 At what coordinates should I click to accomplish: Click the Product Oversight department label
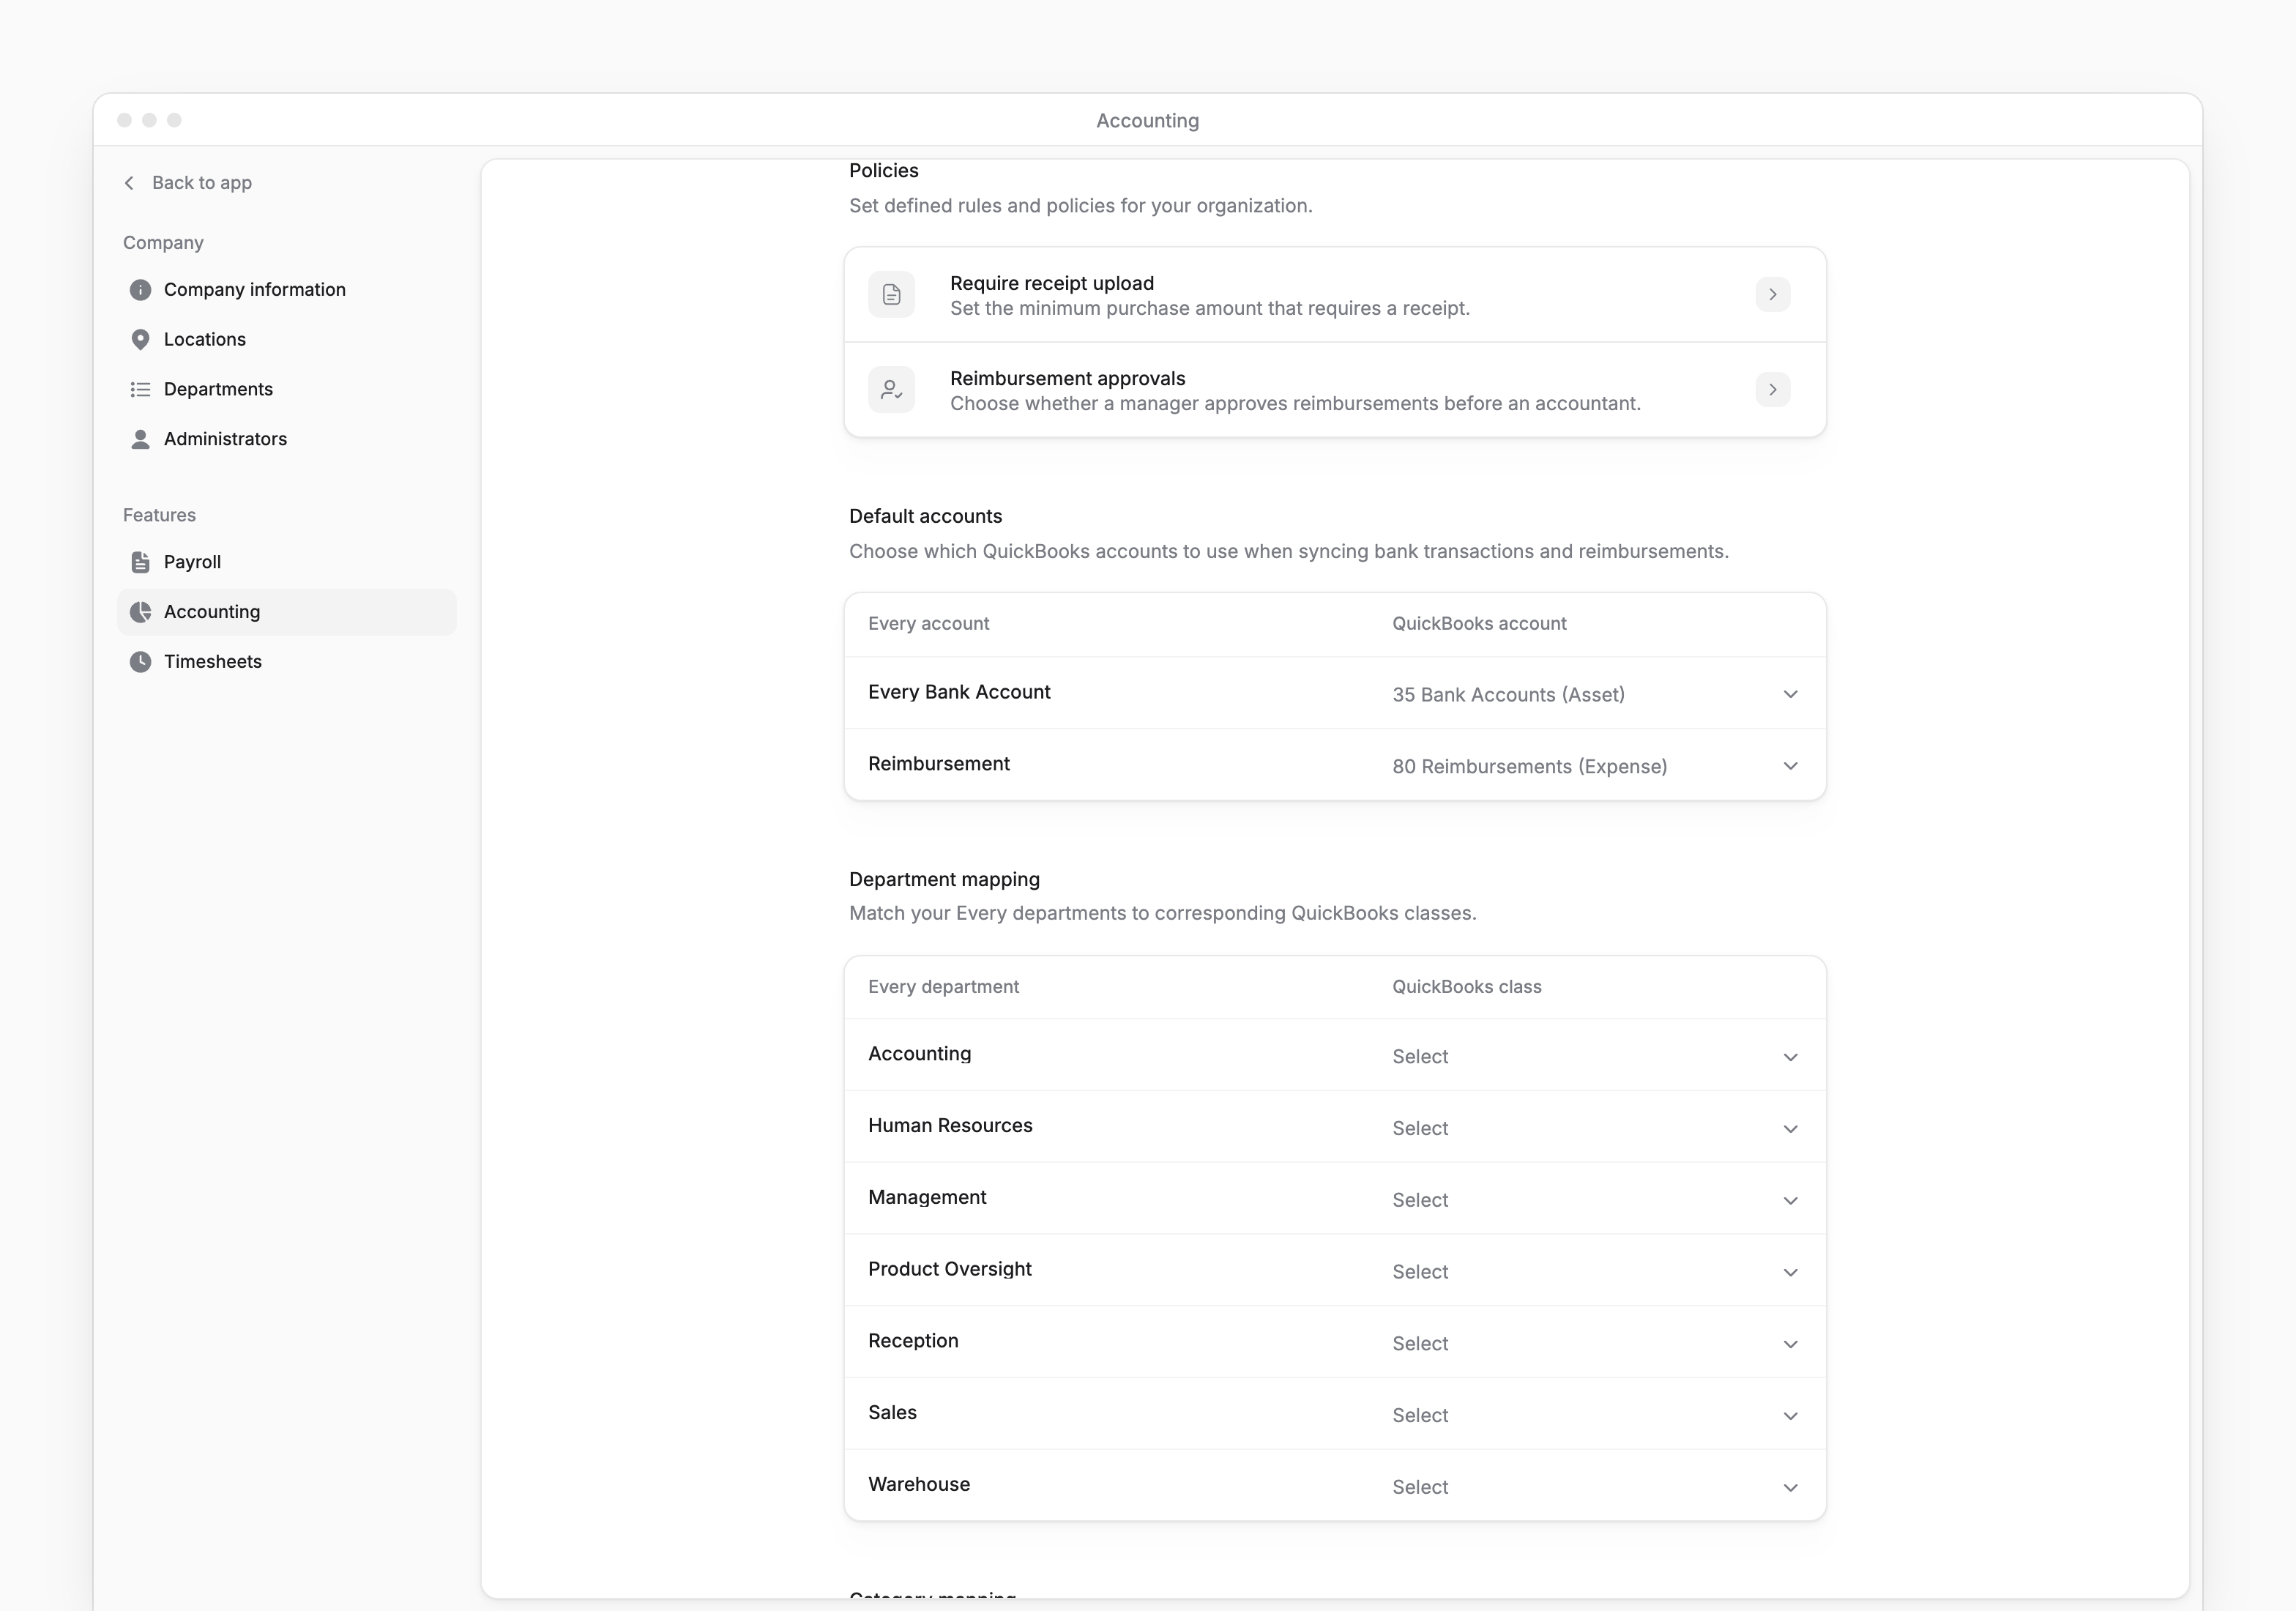(950, 1269)
